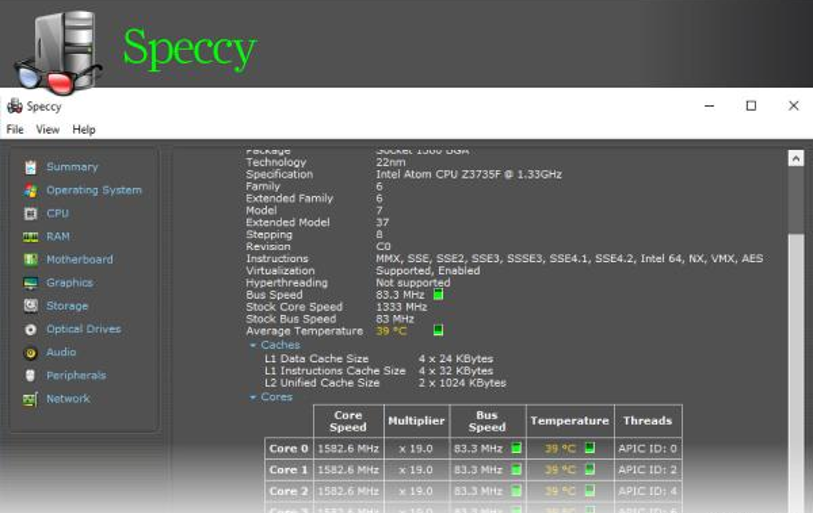Click the Temperature column header
The image size is (814, 513).
[569, 421]
